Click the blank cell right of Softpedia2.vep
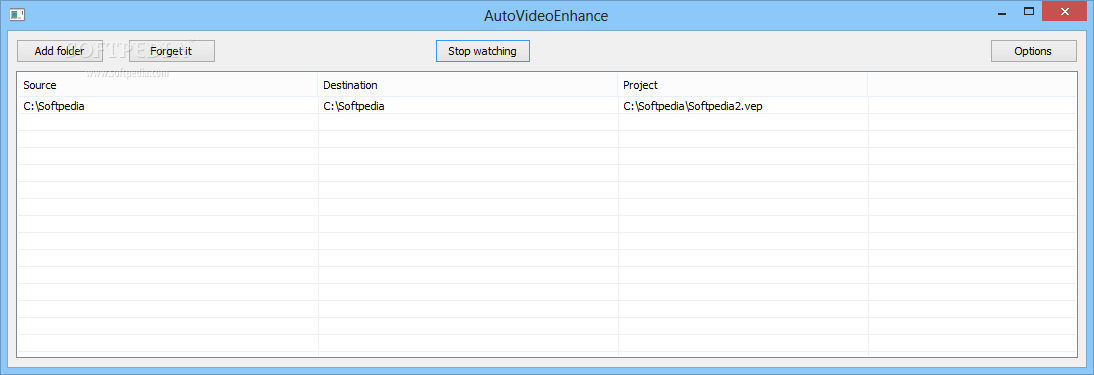This screenshot has height=375, width=1094. tap(972, 106)
